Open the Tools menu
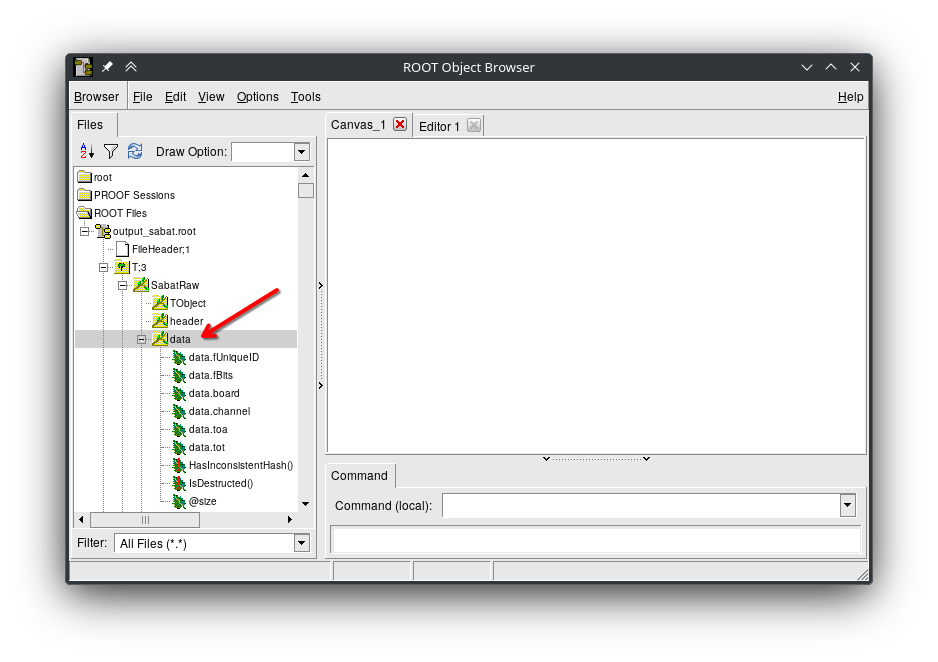938x662 pixels. pos(305,97)
